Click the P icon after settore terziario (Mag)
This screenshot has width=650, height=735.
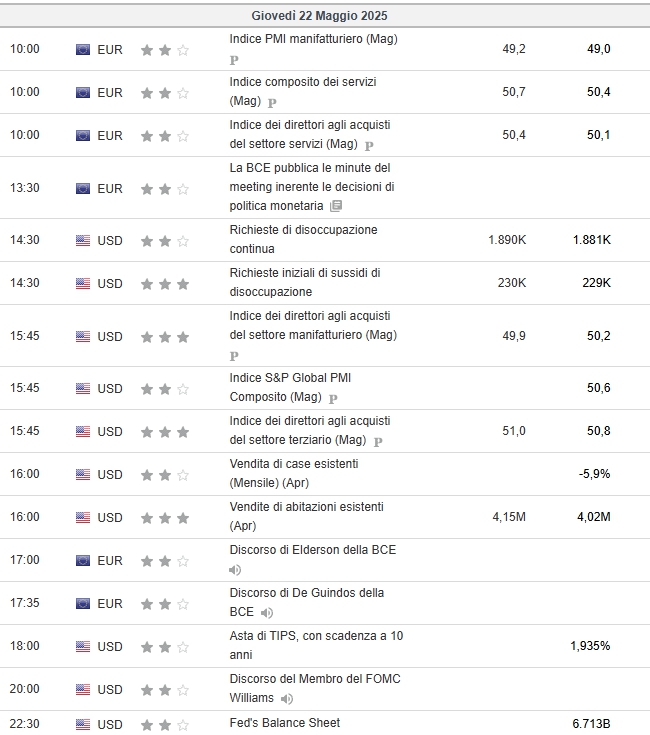tap(378, 442)
